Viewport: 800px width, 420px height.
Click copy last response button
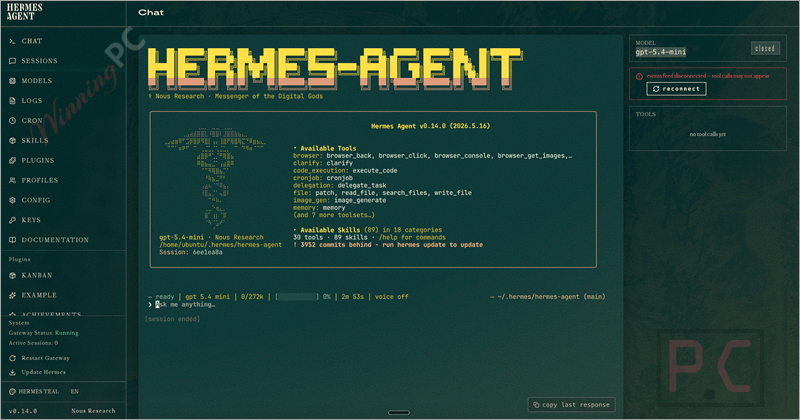pyautogui.click(x=571, y=405)
